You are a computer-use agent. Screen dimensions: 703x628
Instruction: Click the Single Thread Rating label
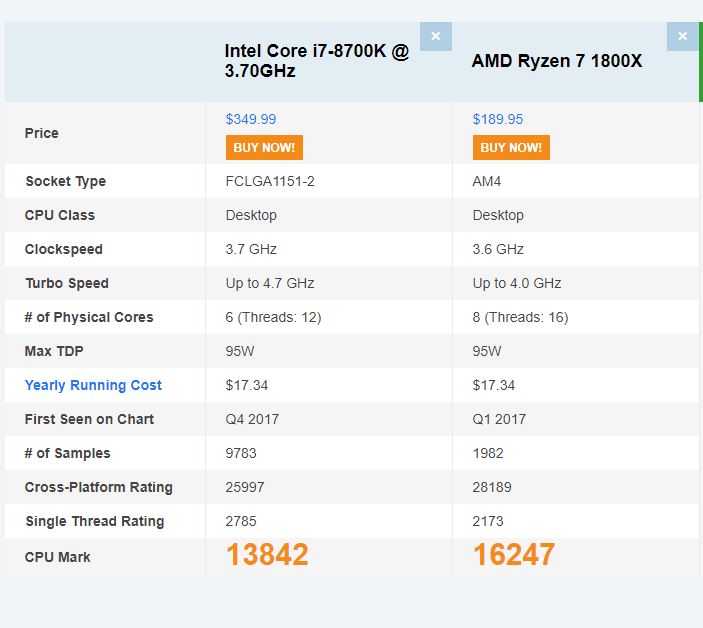coord(95,521)
